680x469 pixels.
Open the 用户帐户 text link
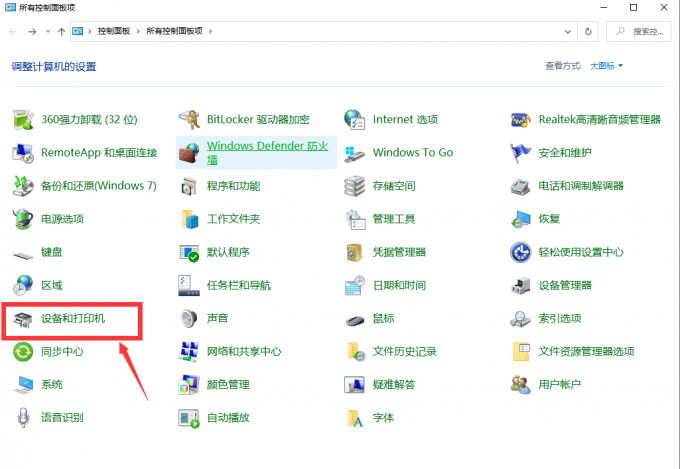560,384
